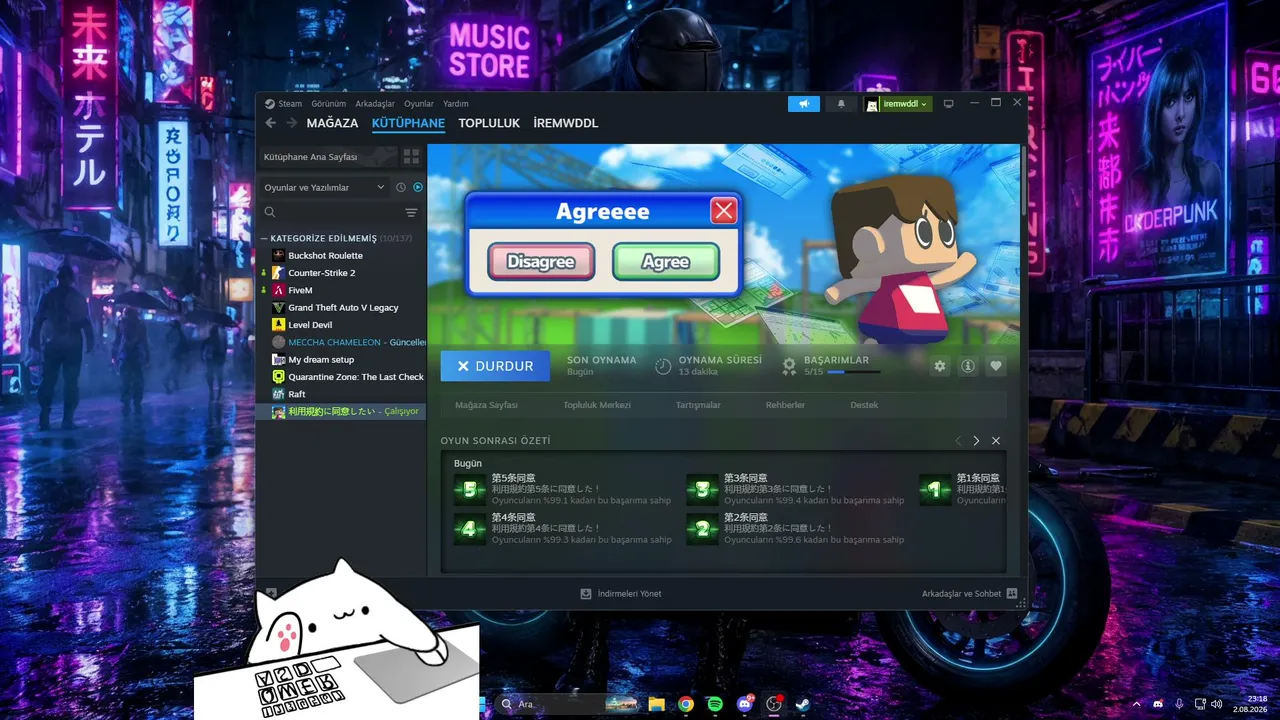Open advanced library filter options

[x=411, y=213]
